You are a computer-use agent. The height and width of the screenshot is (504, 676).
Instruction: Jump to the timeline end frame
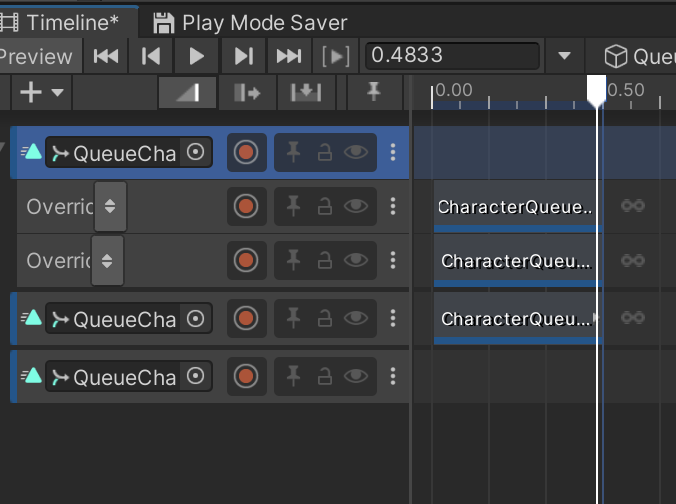click(x=288, y=56)
